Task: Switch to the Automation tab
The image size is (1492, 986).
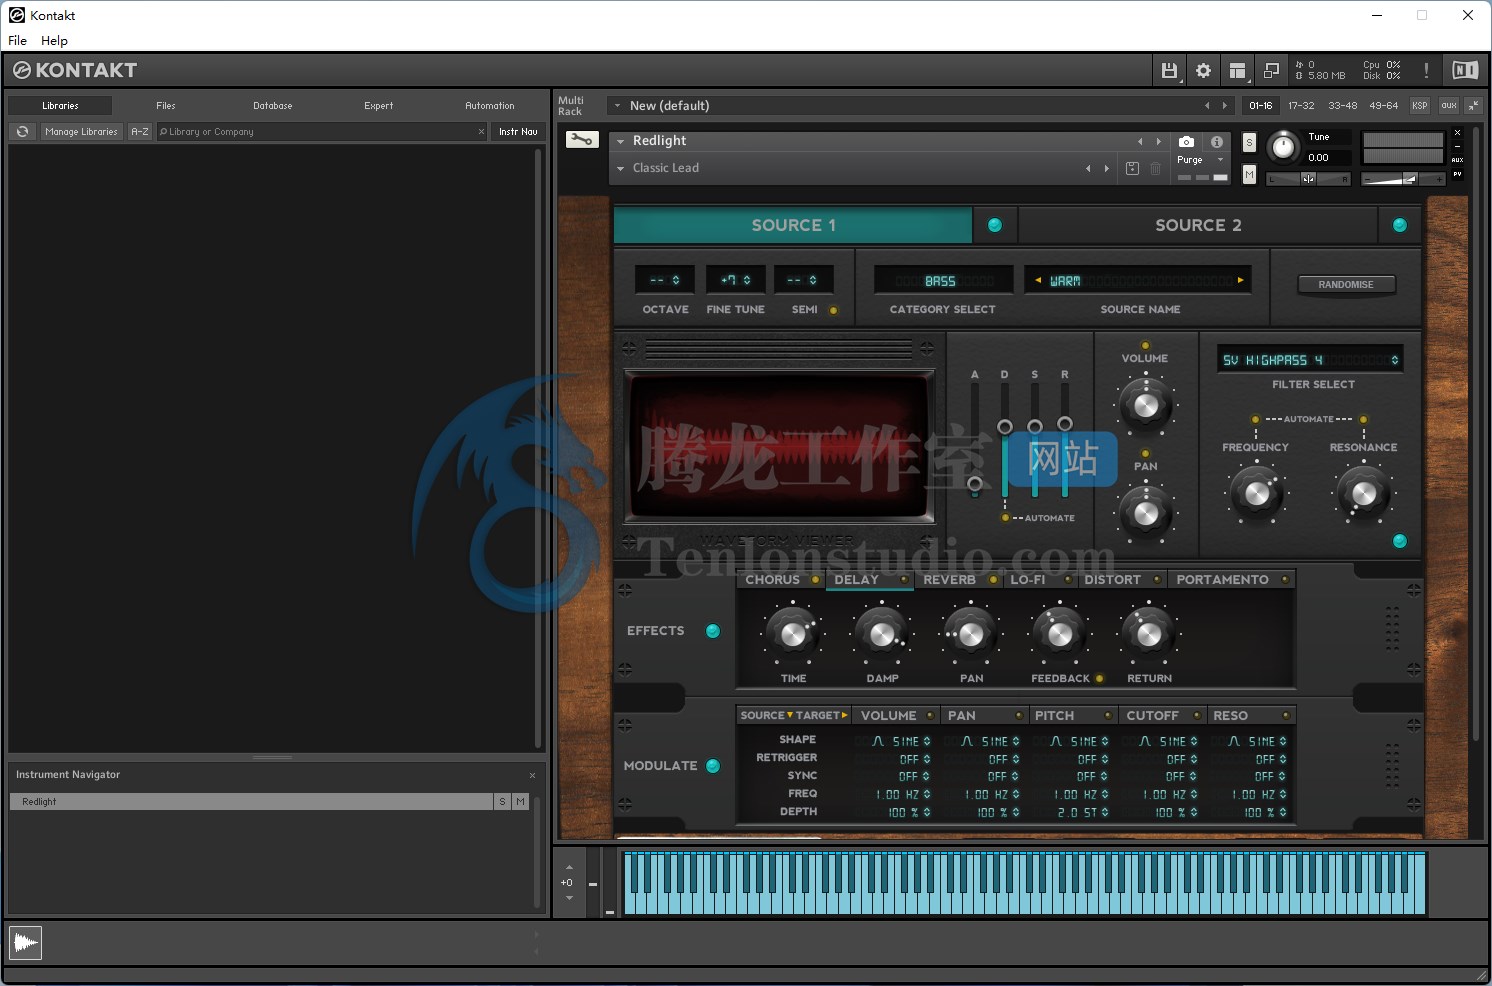Action: tap(490, 105)
